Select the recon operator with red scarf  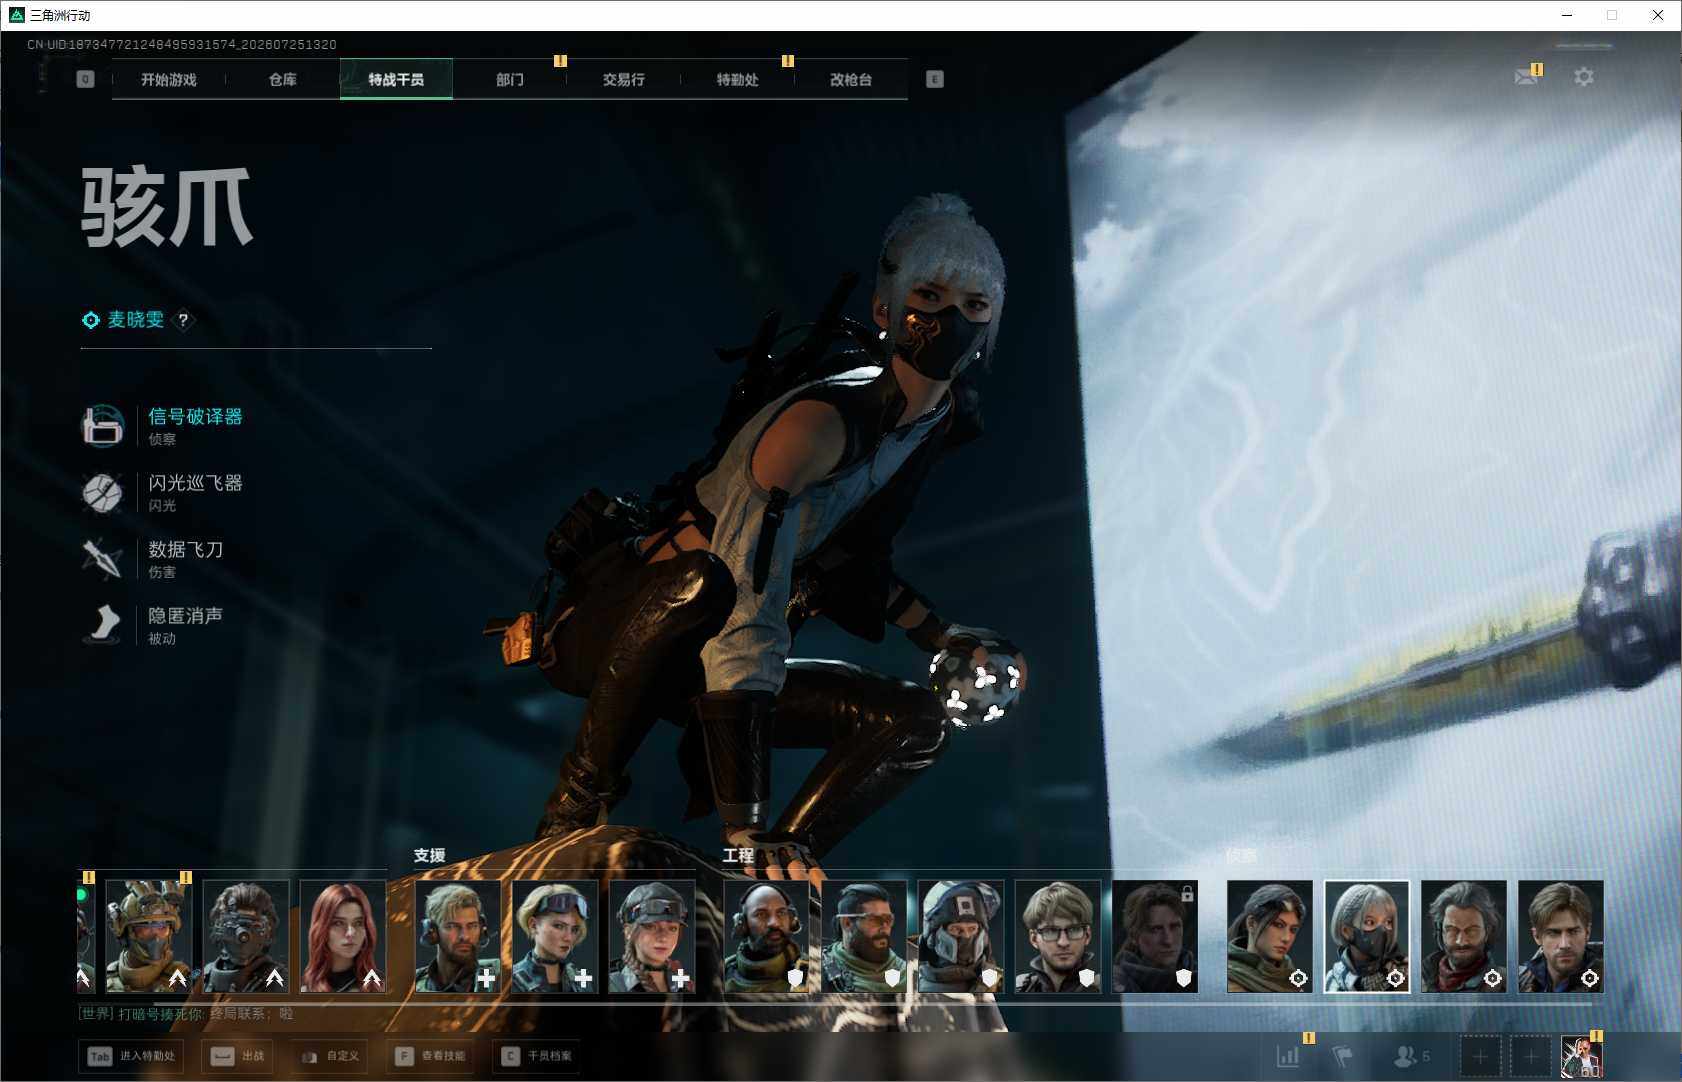click(x=1464, y=936)
